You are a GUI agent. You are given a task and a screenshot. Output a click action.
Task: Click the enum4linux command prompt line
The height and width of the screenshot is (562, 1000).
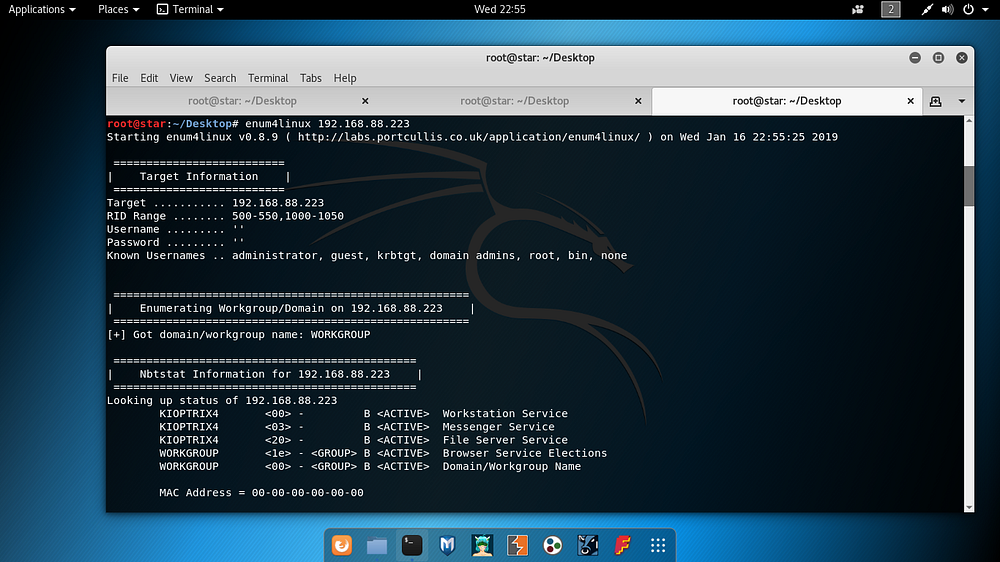[258, 124]
